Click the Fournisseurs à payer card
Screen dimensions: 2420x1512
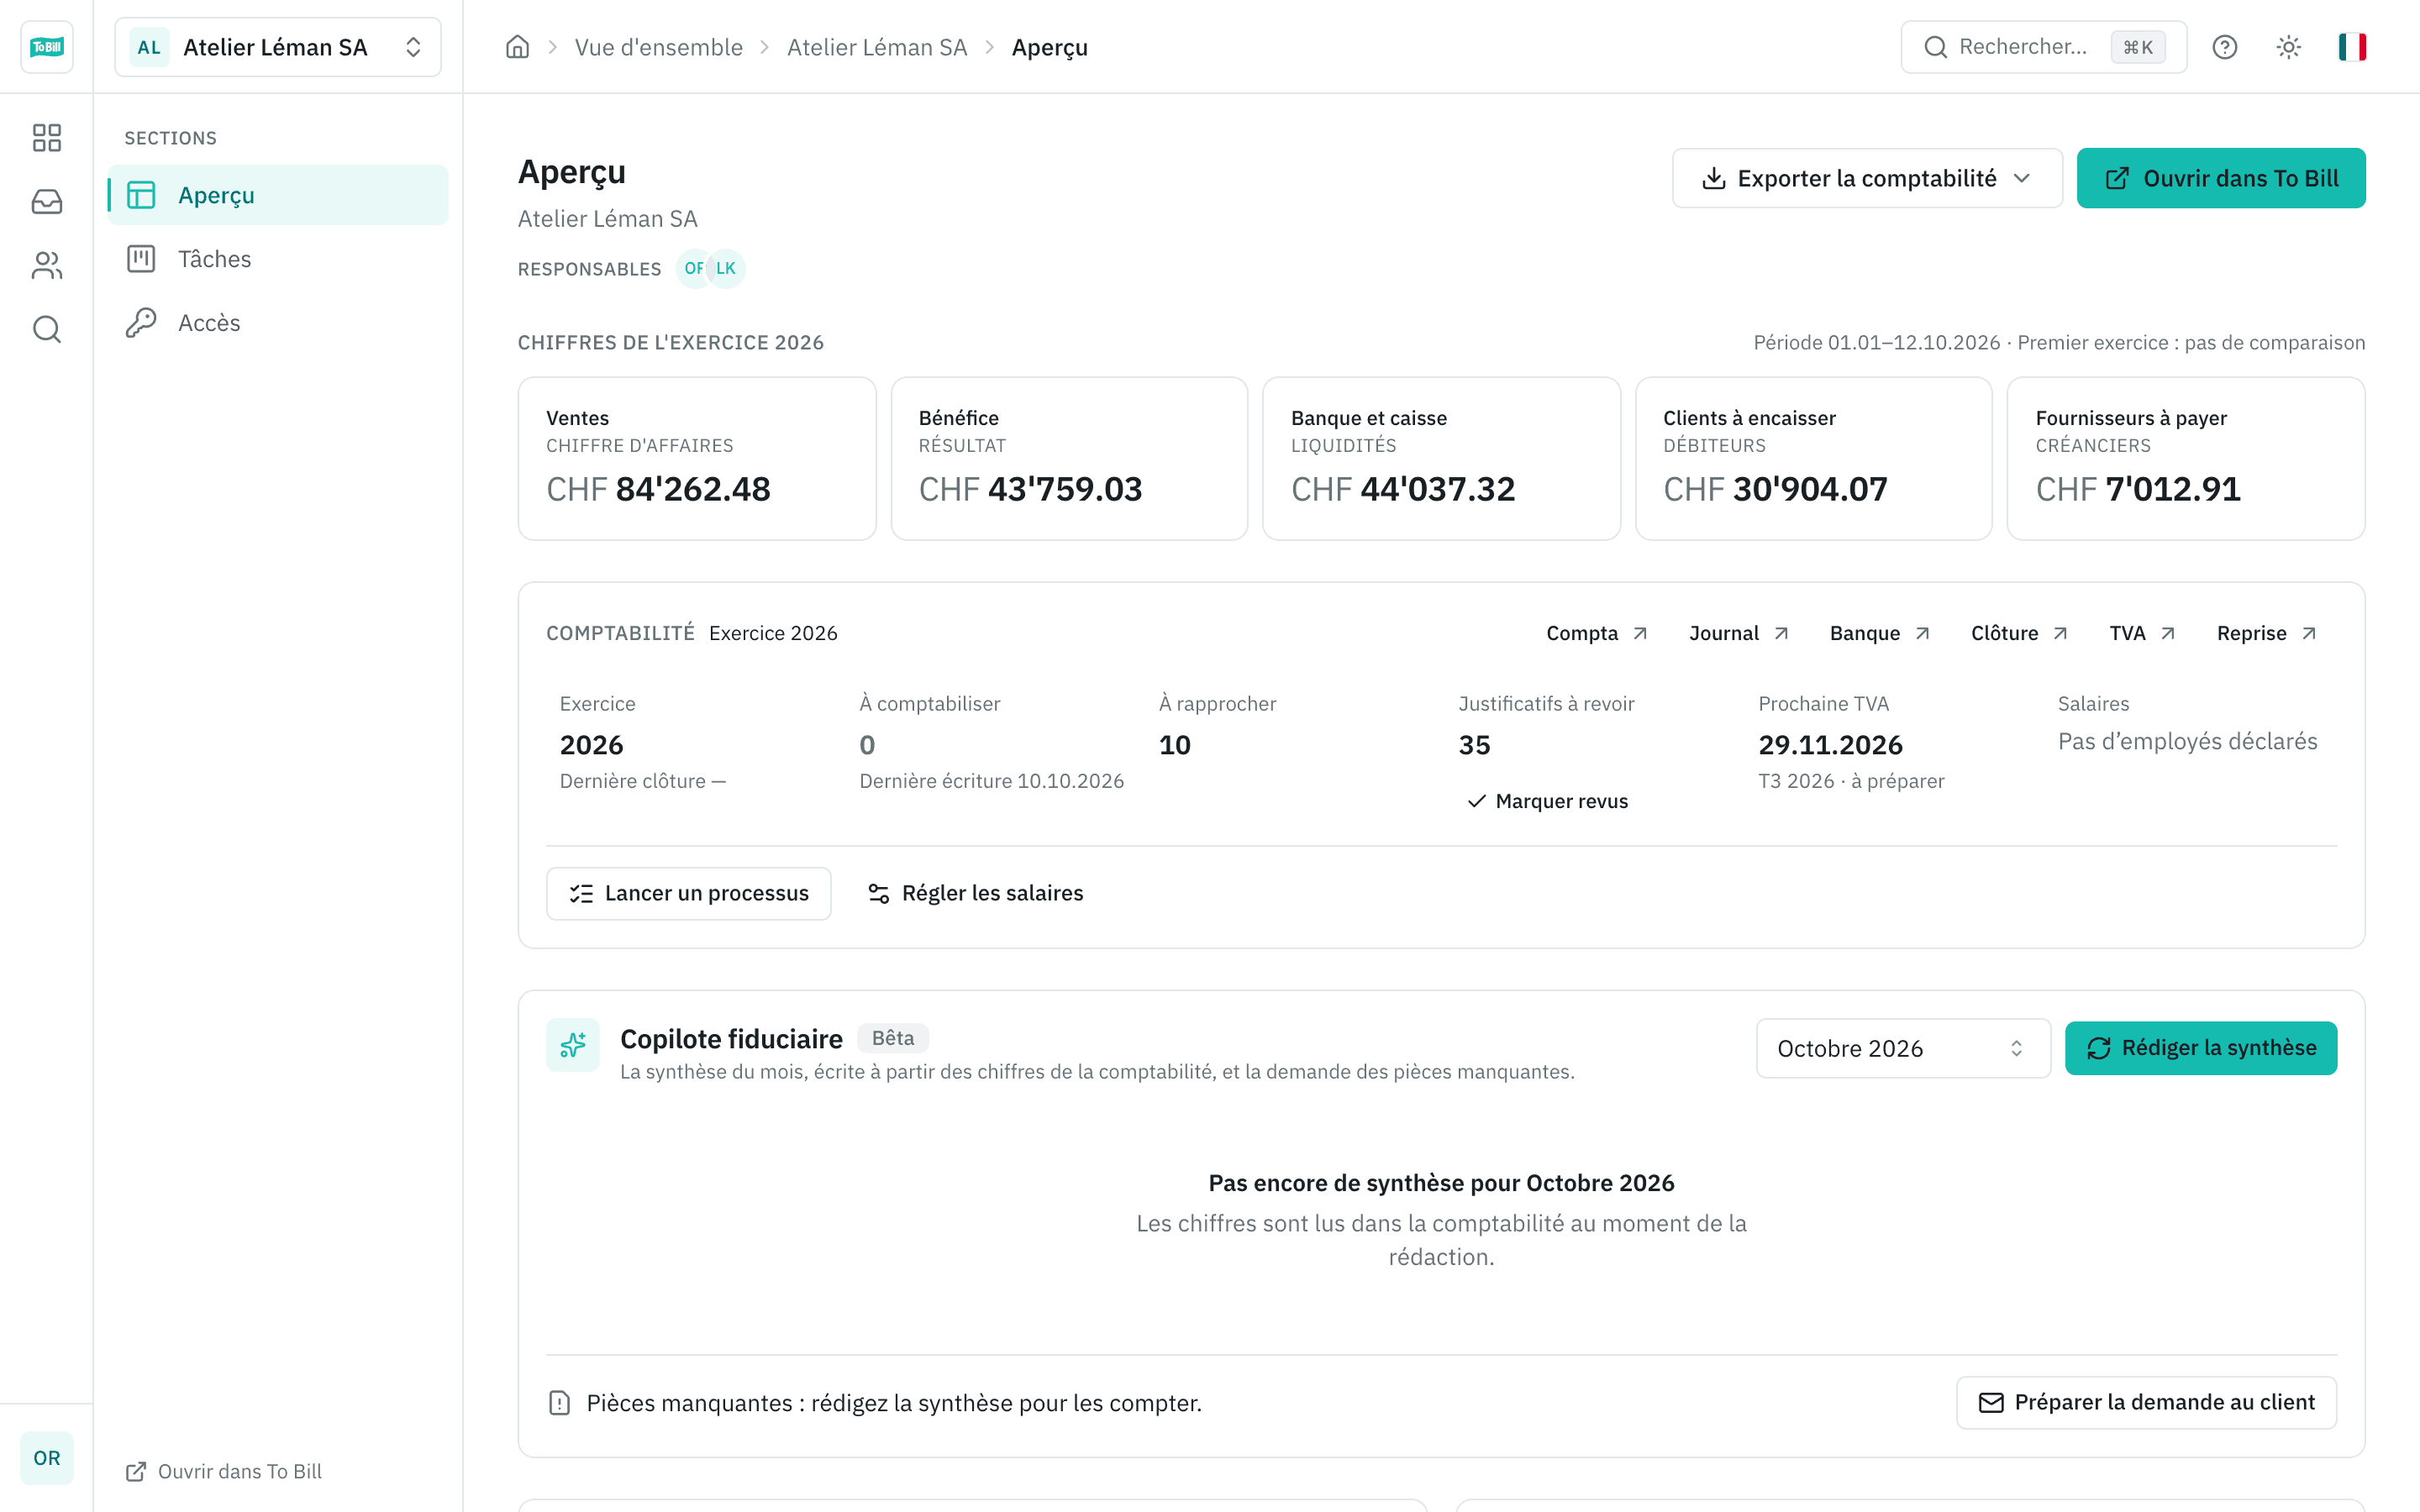click(2186, 458)
